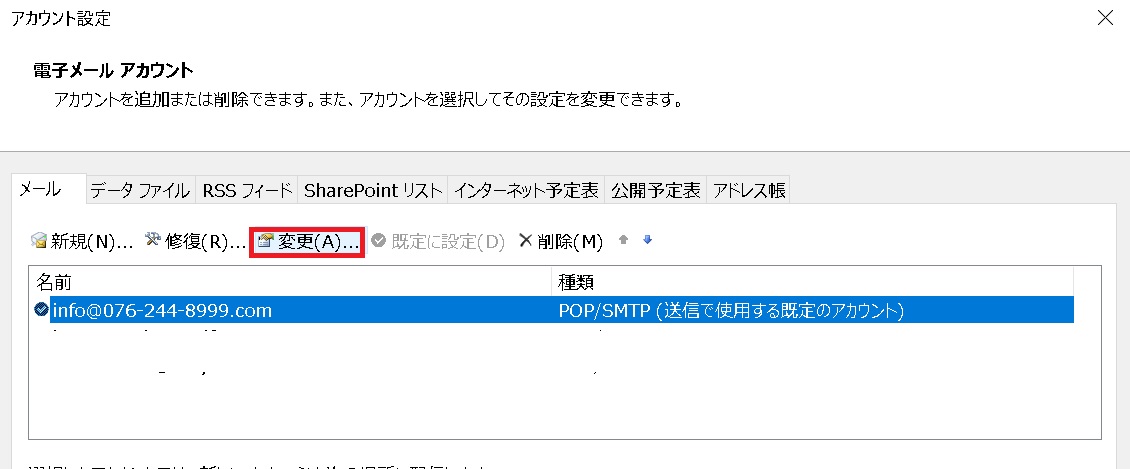Open the RSS フィード tab
The width and height of the screenshot is (1130, 469).
pyautogui.click(x=247, y=191)
